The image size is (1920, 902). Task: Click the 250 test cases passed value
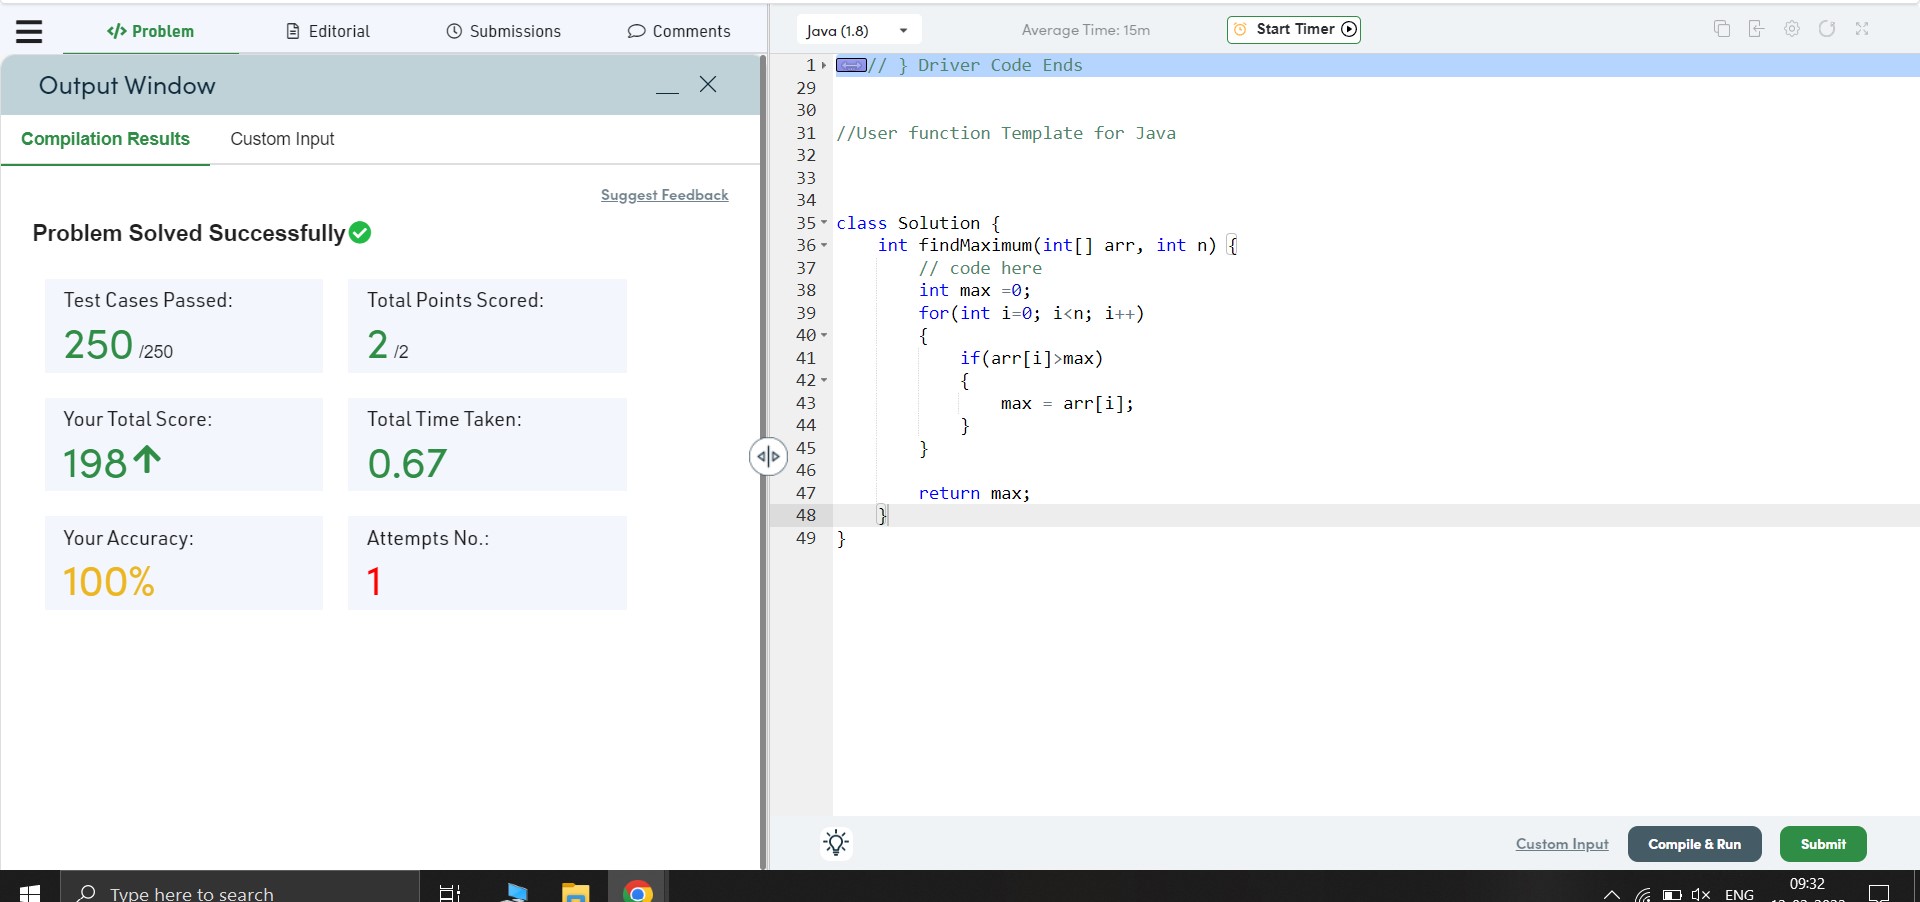point(98,345)
